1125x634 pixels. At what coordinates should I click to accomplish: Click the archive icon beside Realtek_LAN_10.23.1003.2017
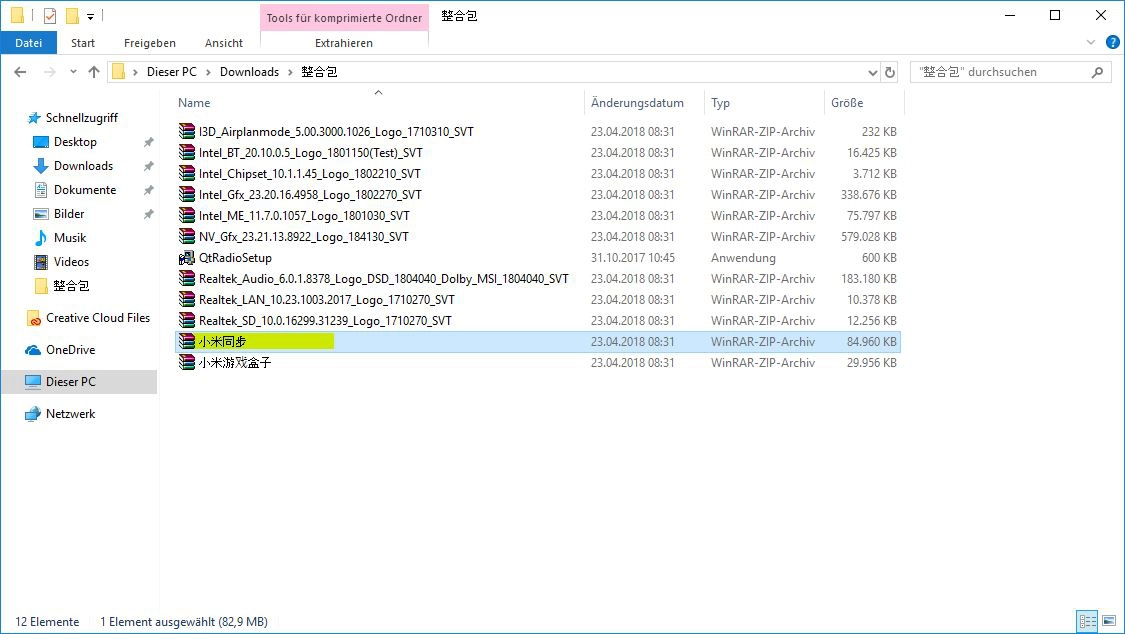click(x=187, y=299)
